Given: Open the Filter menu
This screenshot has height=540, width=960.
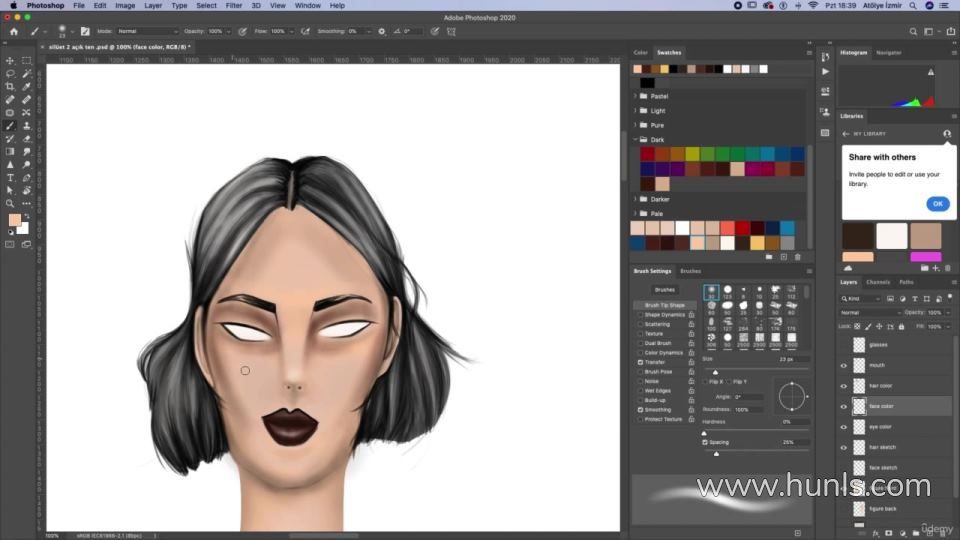Looking at the screenshot, I should pos(234,5).
